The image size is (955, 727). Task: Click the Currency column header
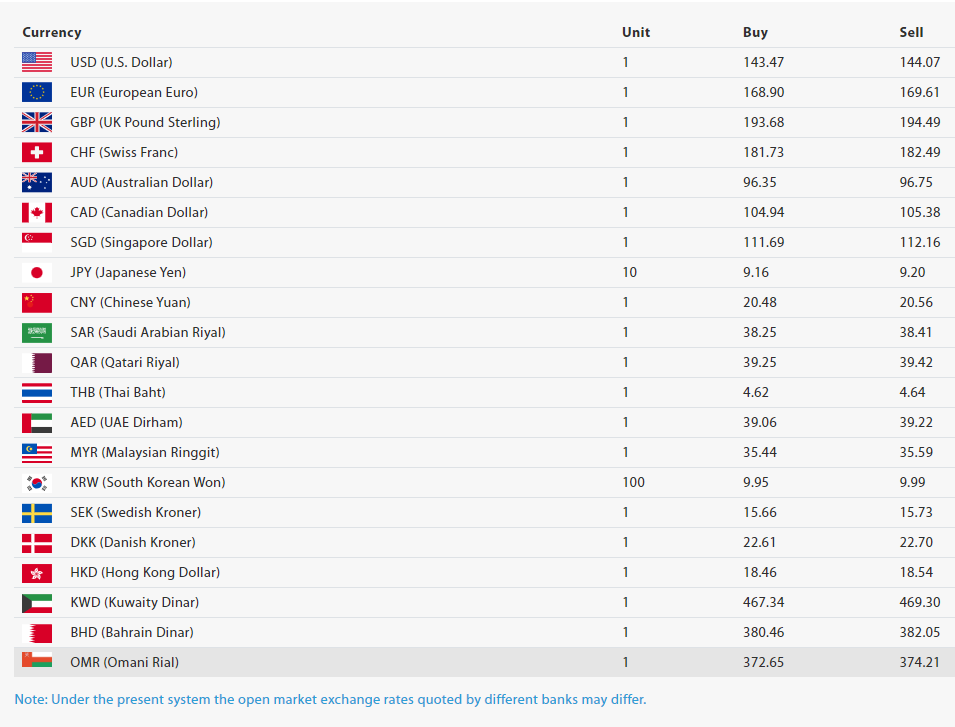[x=52, y=32]
